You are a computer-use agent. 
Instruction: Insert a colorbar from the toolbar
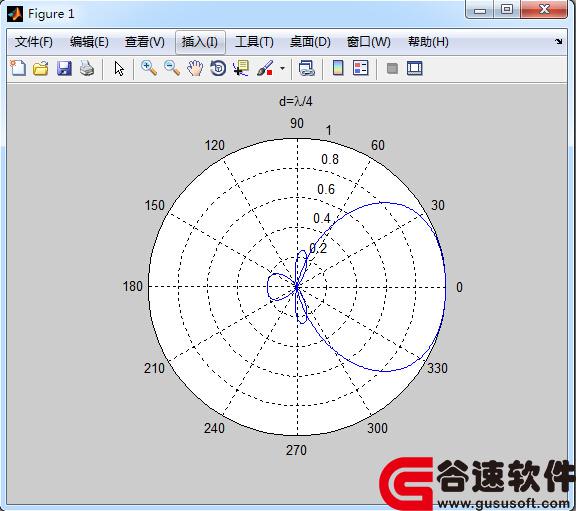(x=338, y=68)
